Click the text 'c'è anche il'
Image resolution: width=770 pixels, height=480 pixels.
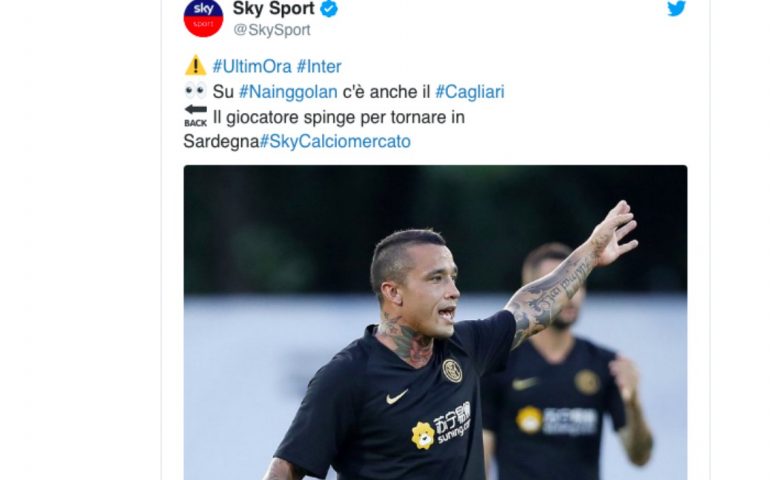point(386,92)
